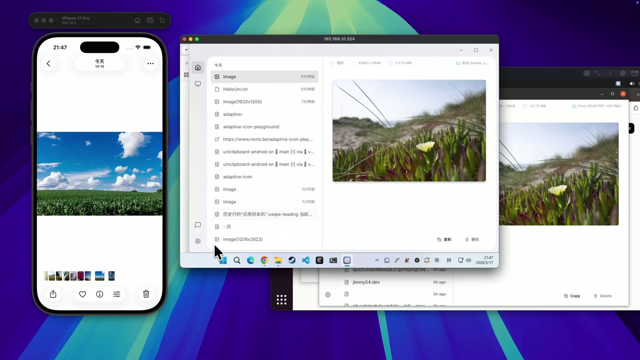Image resolution: width=640 pixels, height=360 pixels.
Task: Tap the back arrow in the iPhone Photos app
Action: (x=49, y=63)
